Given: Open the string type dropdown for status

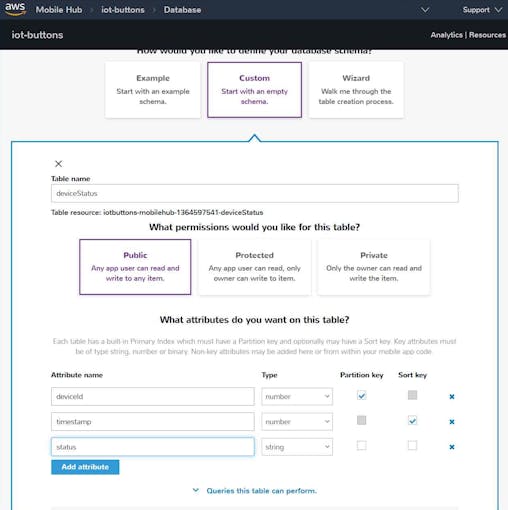Looking at the screenshot, I should (x=297, y=447).
